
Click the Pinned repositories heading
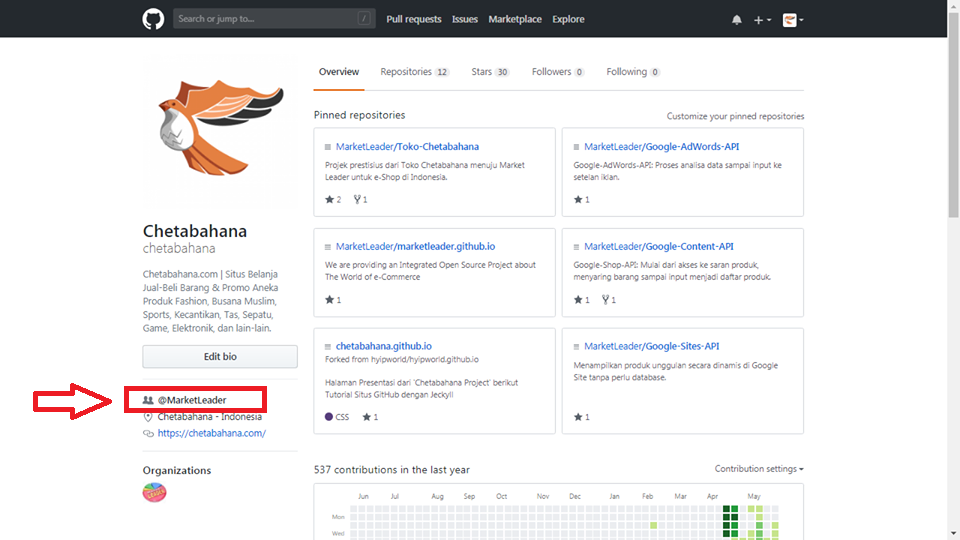tap(359, 115)
